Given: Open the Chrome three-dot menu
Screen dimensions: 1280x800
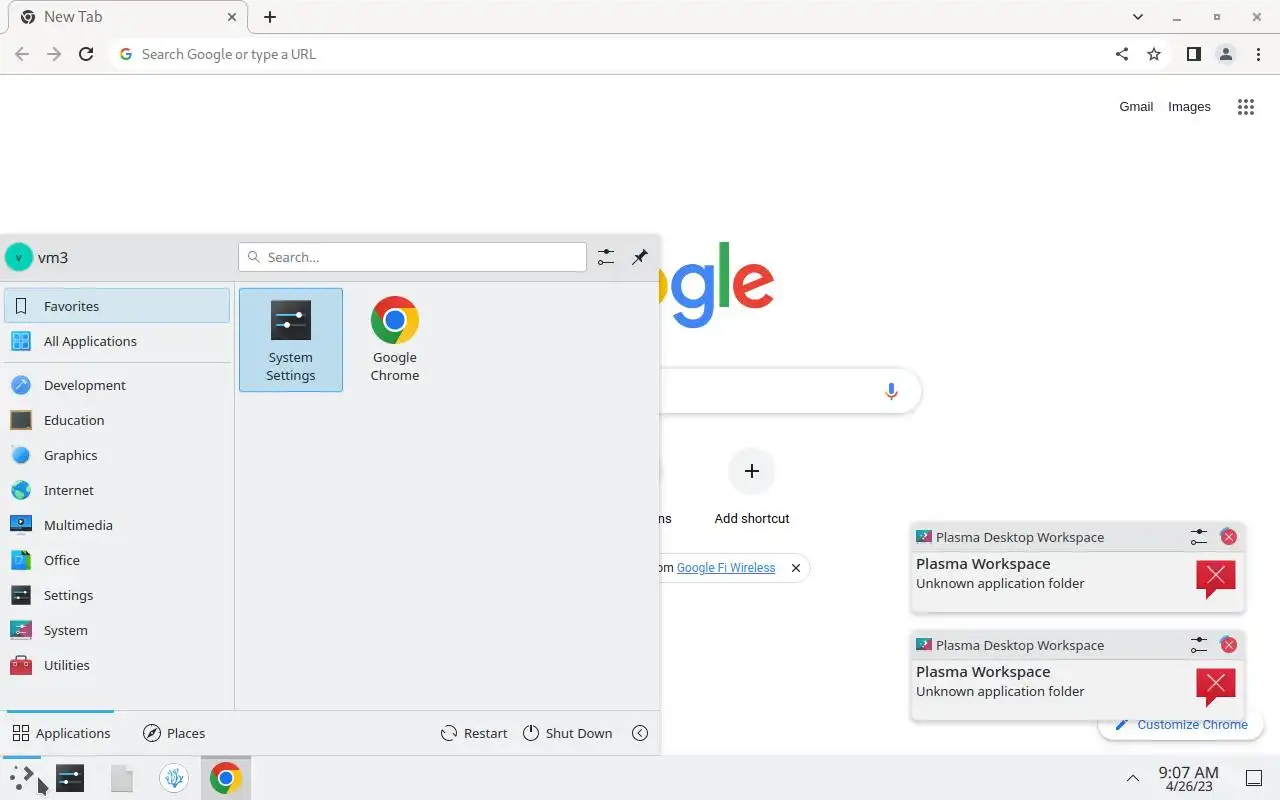Looking at the screenshot, I should click(x=1257, y=54).
